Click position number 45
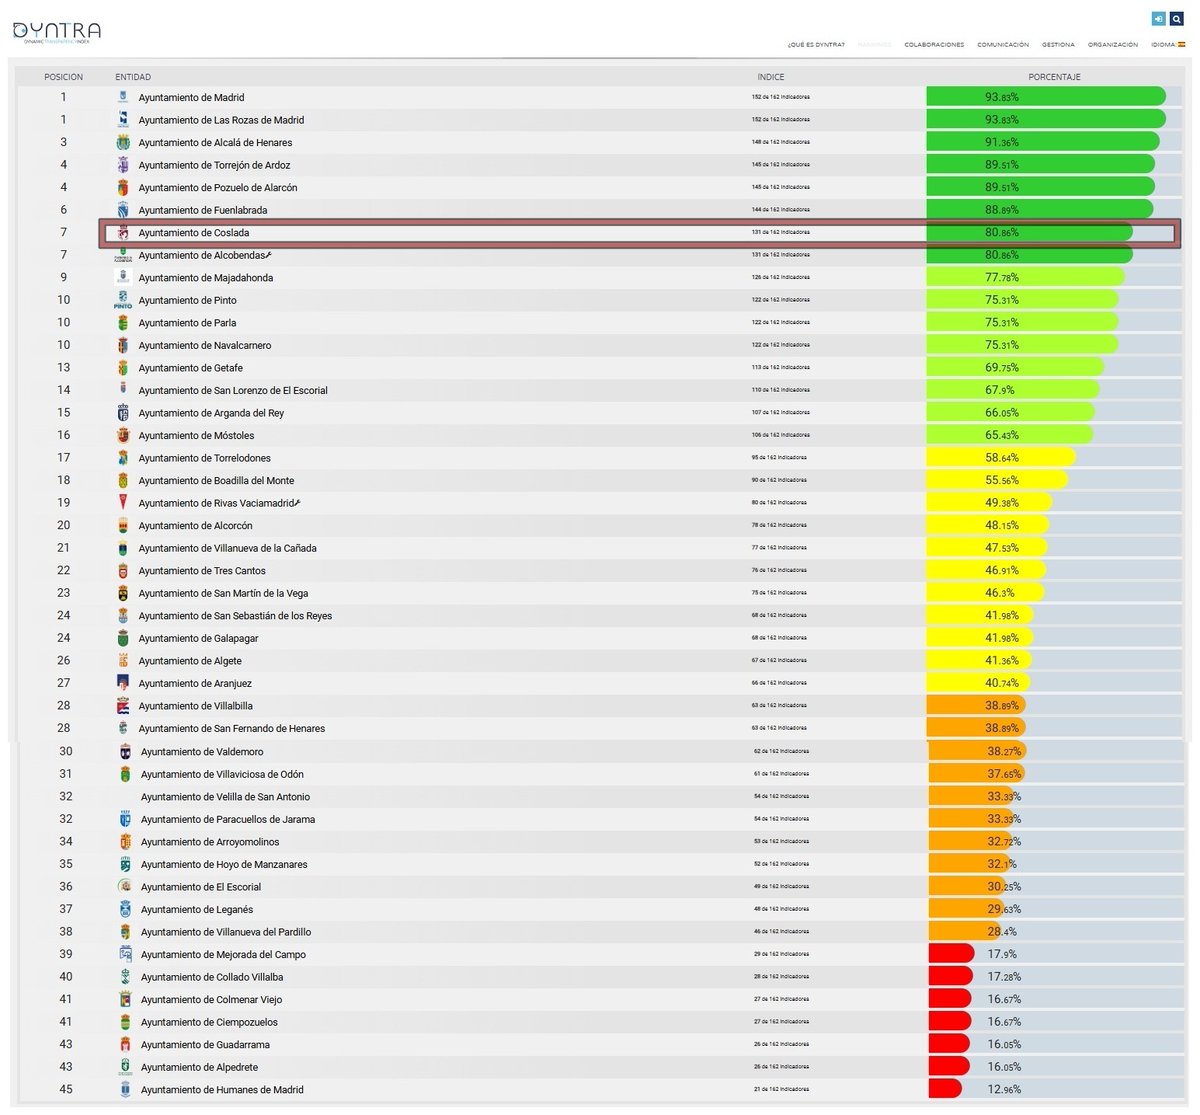Viewport: 1200px width, 1115px height. [66, 1089]
